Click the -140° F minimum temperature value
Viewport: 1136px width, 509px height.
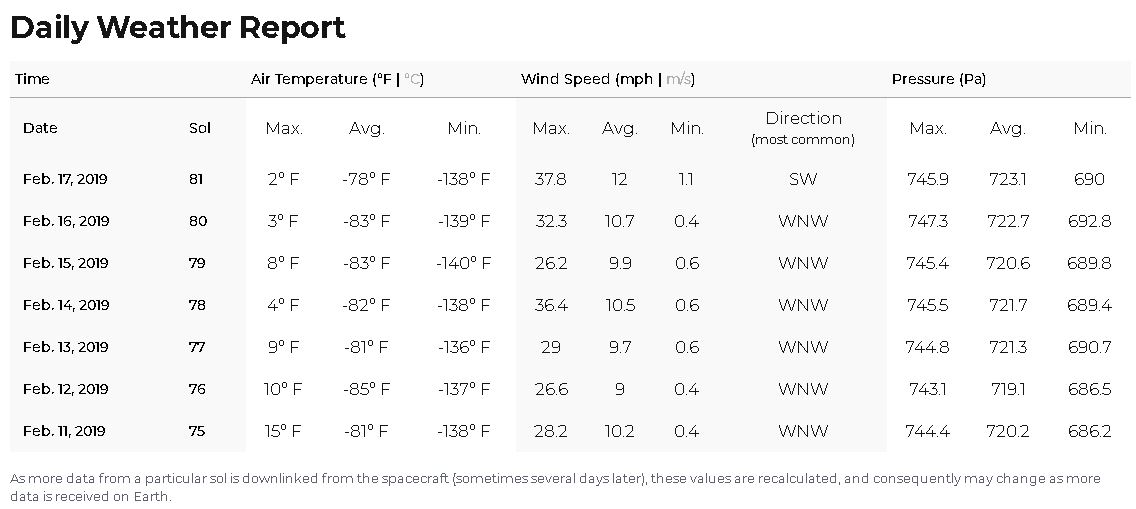coord(463,263)
